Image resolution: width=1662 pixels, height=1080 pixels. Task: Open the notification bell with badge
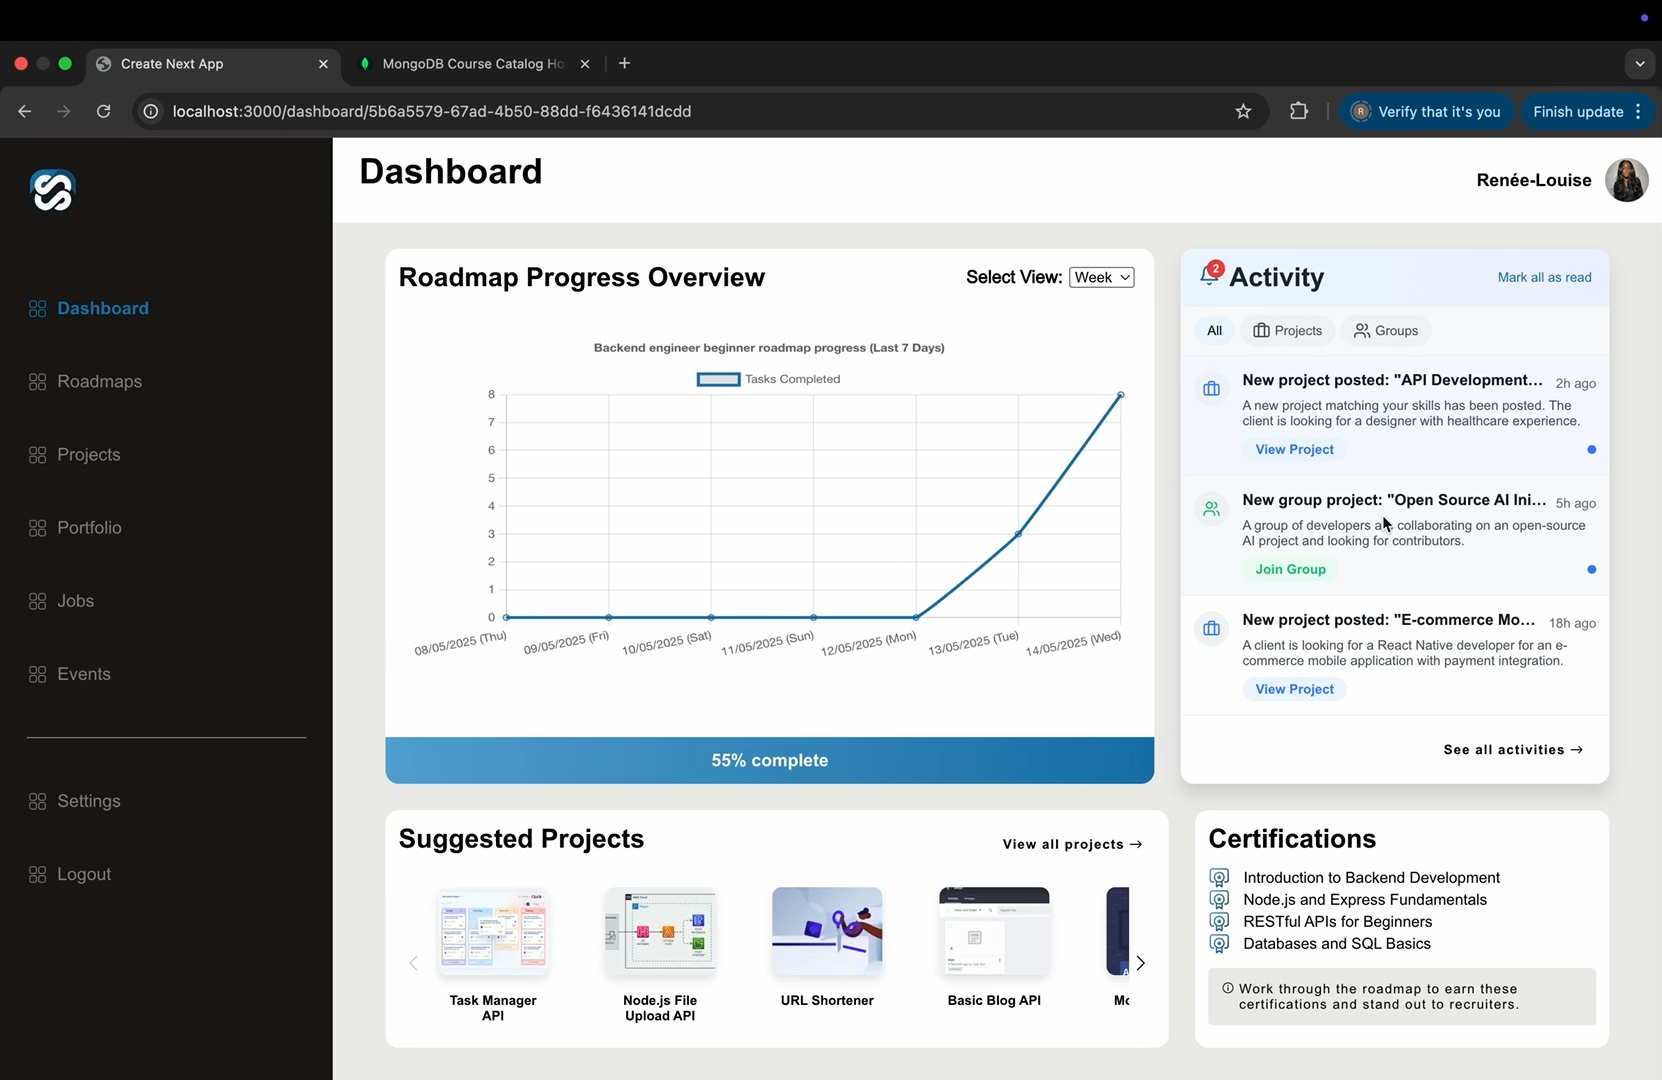[x=1210, y=275]
